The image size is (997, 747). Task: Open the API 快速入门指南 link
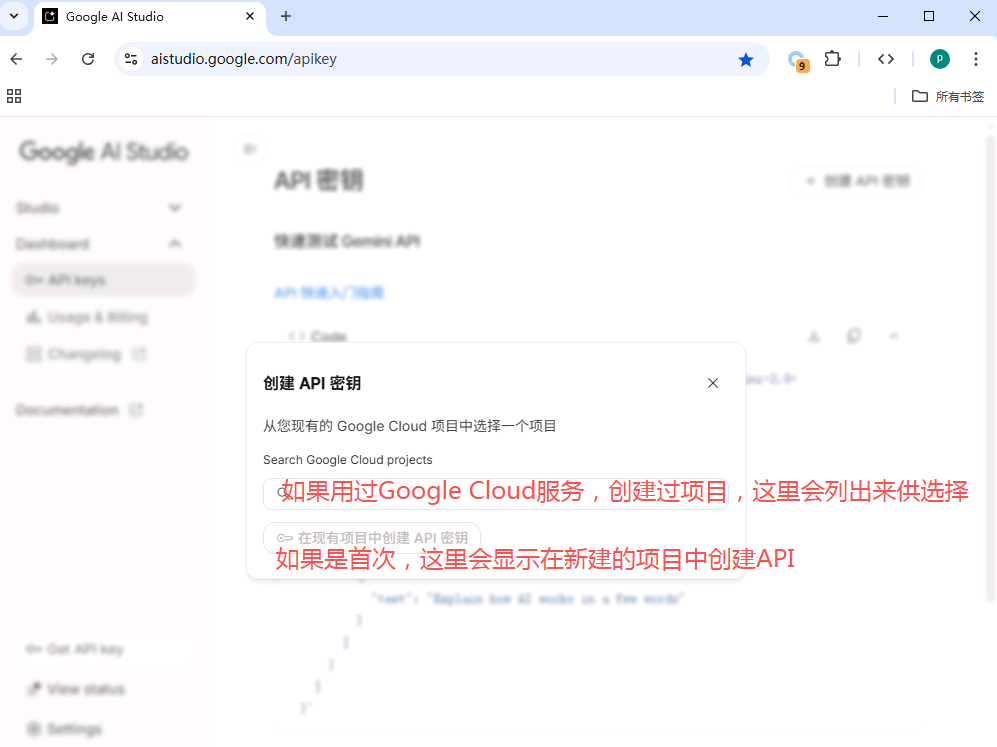click(x=329, y=293)
